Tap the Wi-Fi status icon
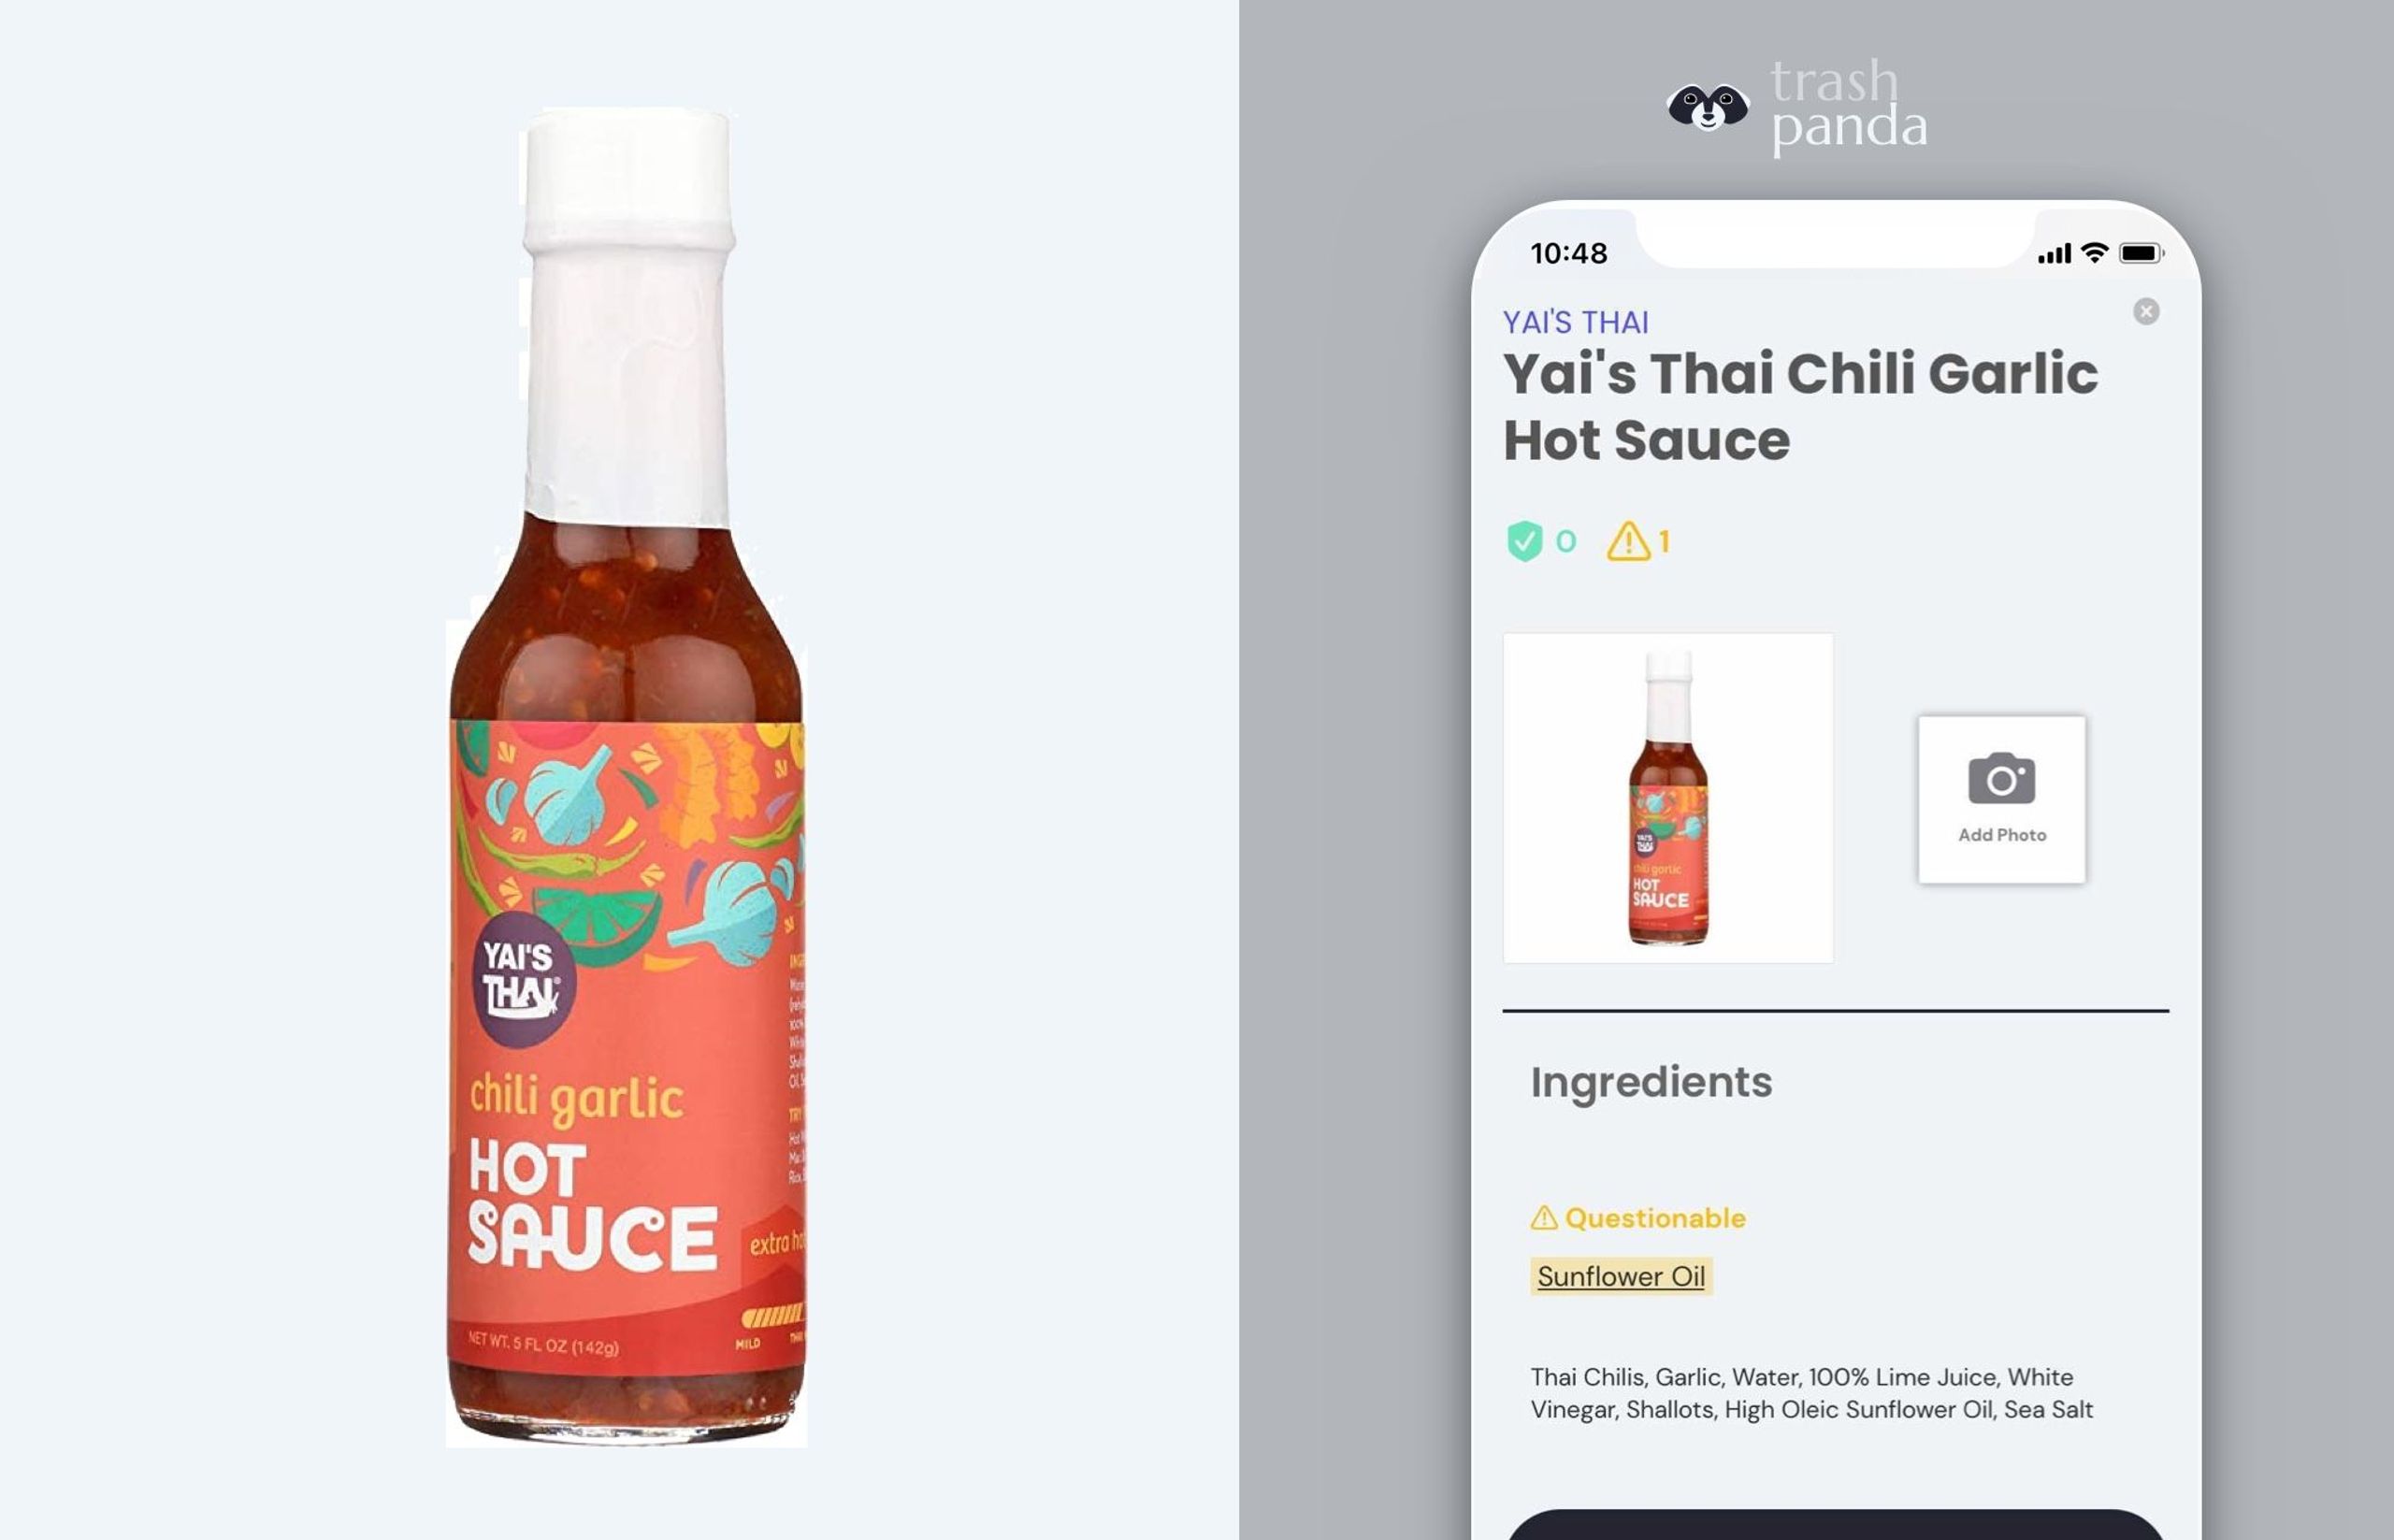The image size is (2394, 1540). click(2094, 253)
